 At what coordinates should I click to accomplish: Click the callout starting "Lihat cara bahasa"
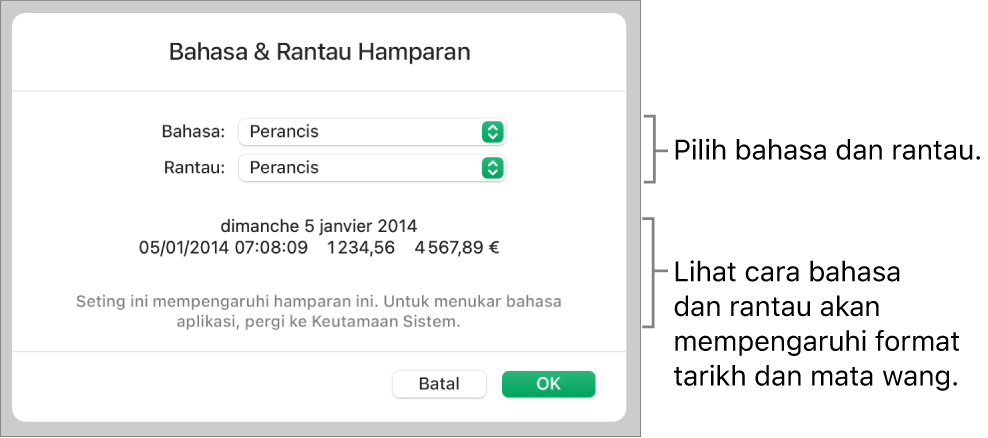(816, 327)
